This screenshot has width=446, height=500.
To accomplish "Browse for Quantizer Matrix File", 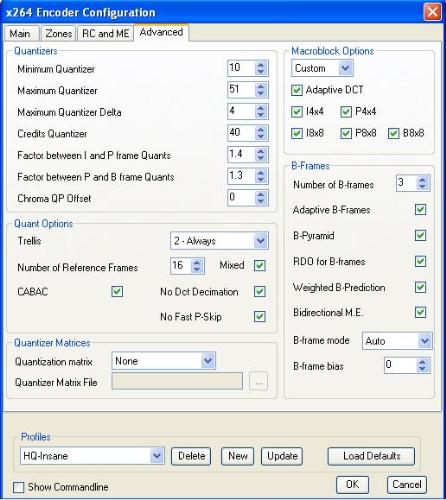I will coord(258,381).
